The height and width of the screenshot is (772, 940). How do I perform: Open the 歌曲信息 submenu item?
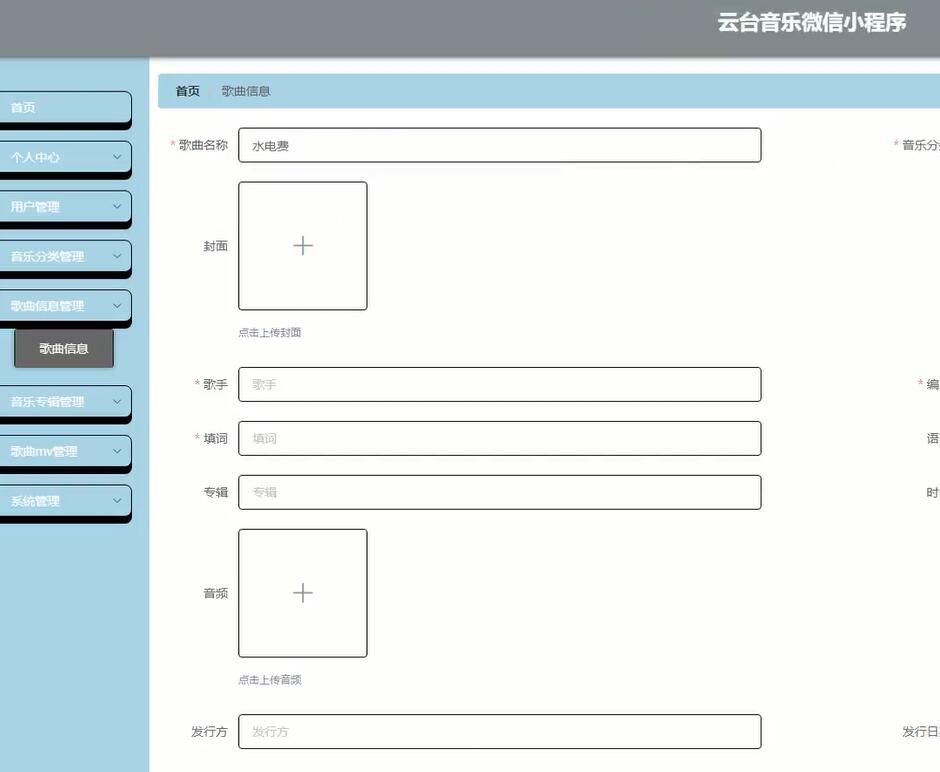[63, 346]
